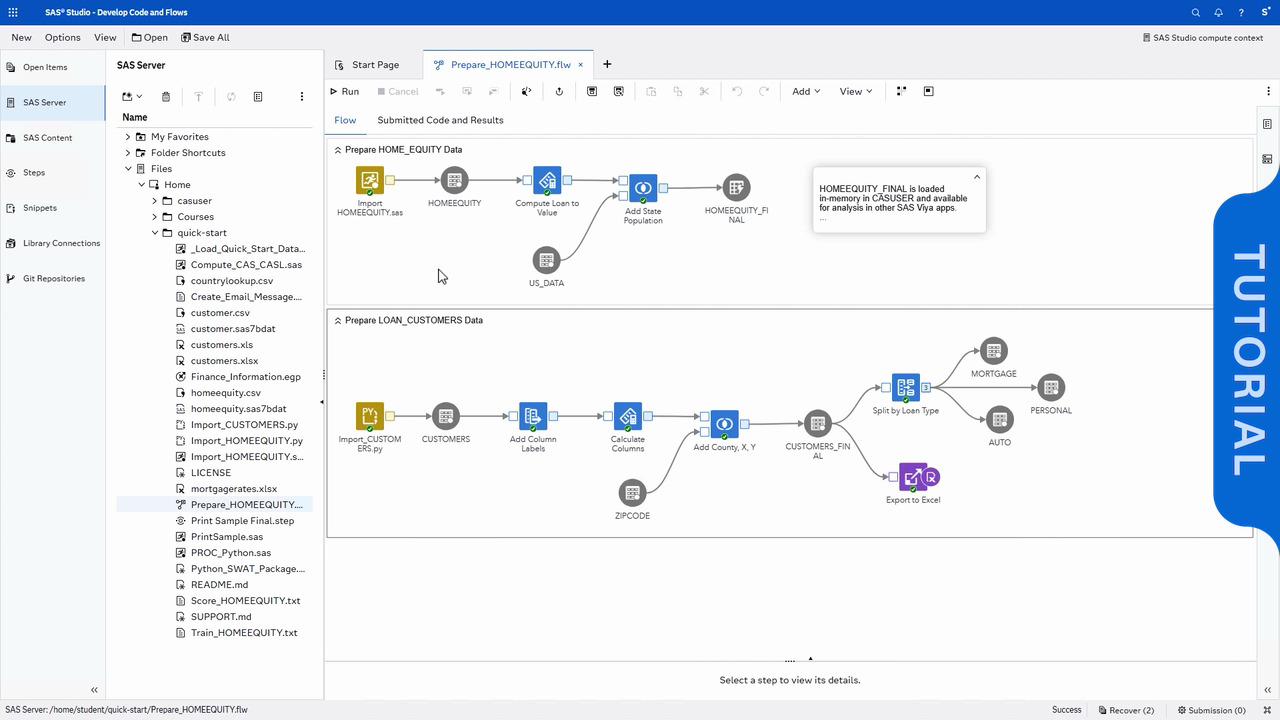Click the Compute Loan to Value node icon
1280x720 pixels.
pos(547,181)
